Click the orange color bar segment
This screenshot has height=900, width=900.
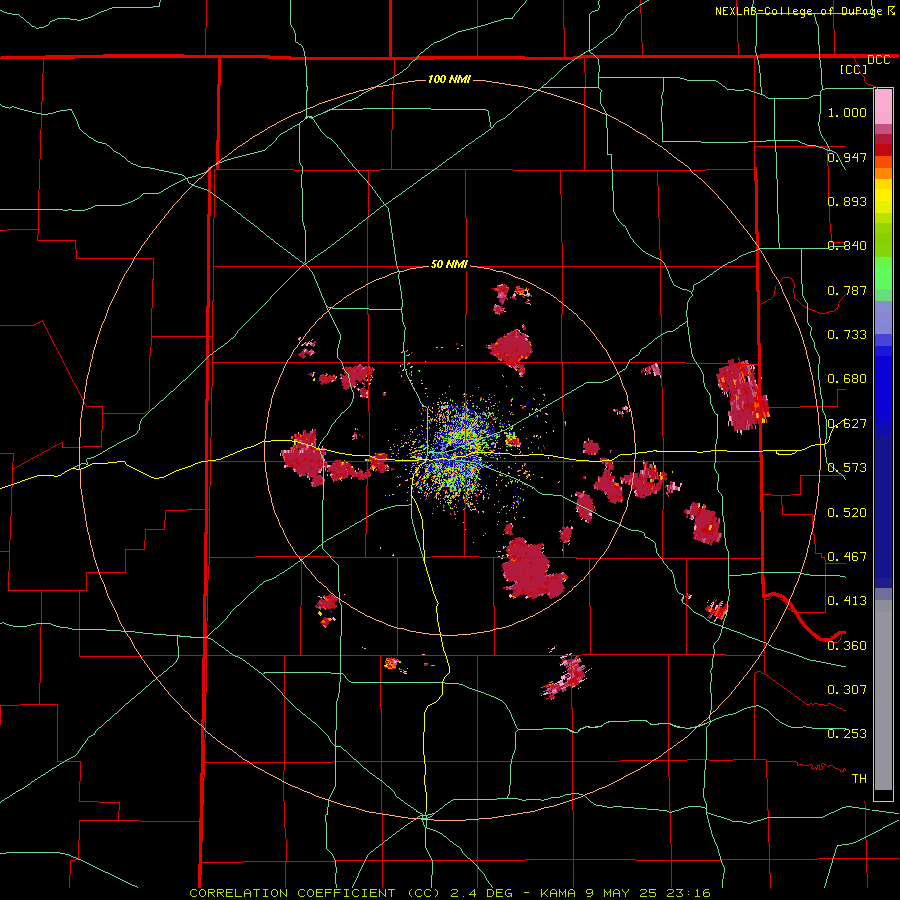(x=883, y=173)
